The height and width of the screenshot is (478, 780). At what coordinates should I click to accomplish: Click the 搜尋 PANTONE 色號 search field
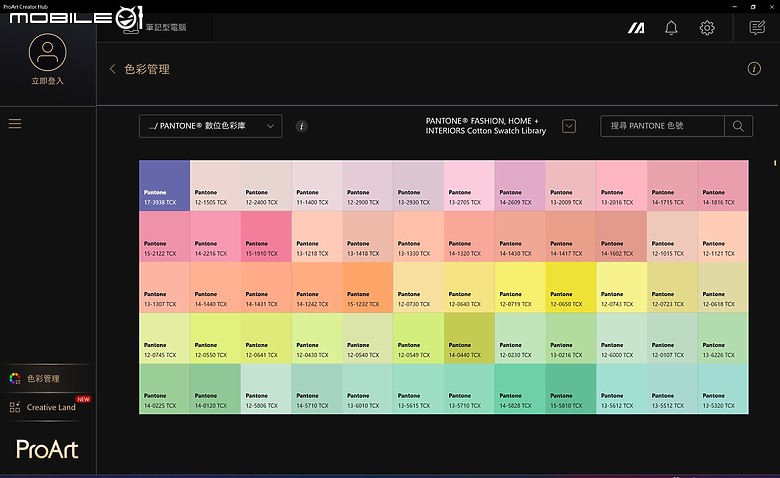[662, 126]
